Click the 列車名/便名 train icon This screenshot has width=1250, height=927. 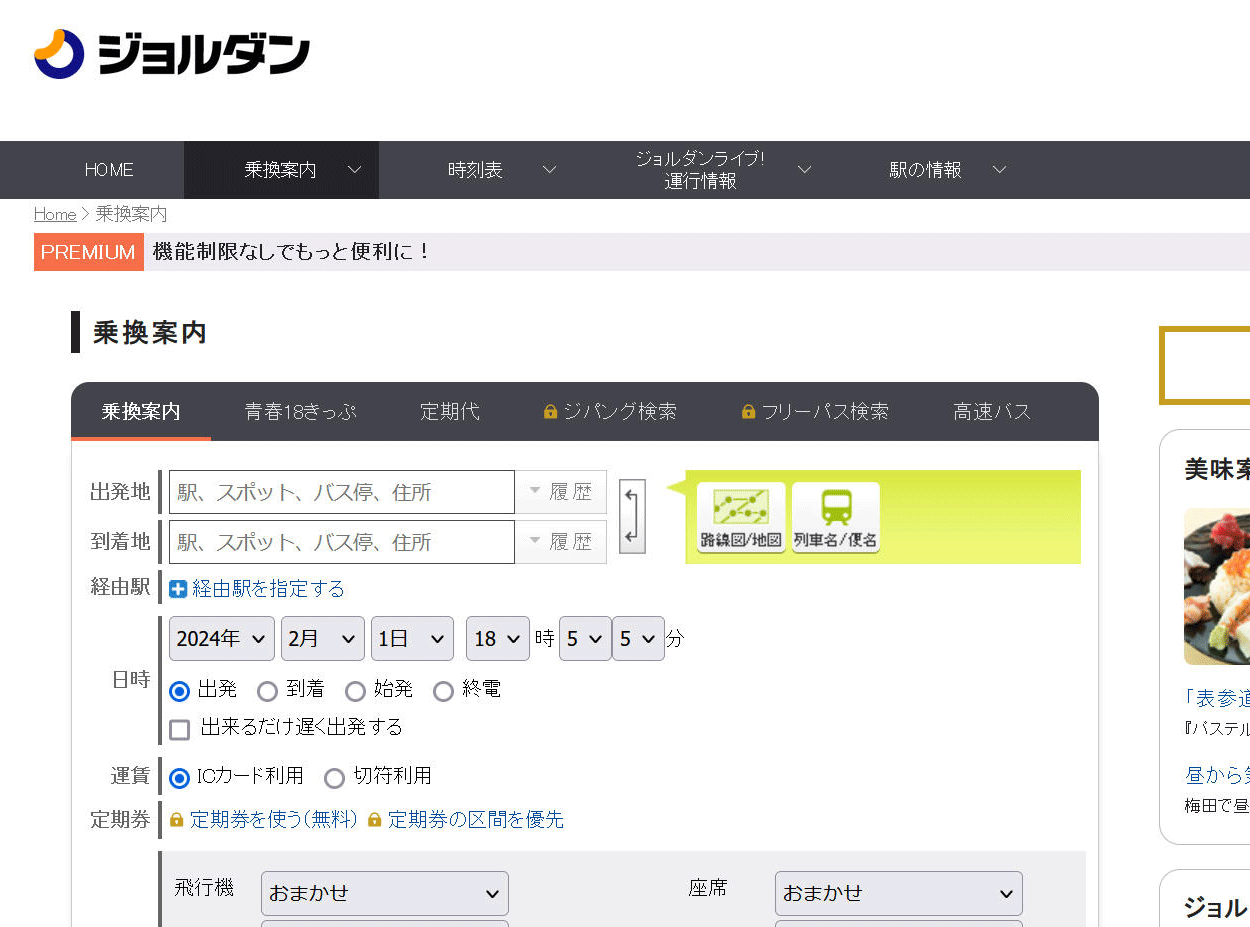[x=835, y=517]
